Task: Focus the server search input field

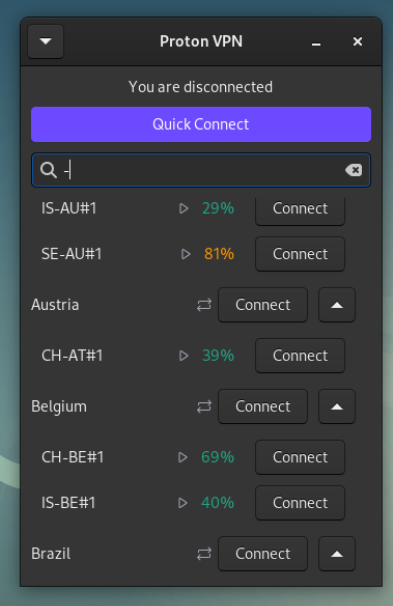Action: (x=201, y=170)
